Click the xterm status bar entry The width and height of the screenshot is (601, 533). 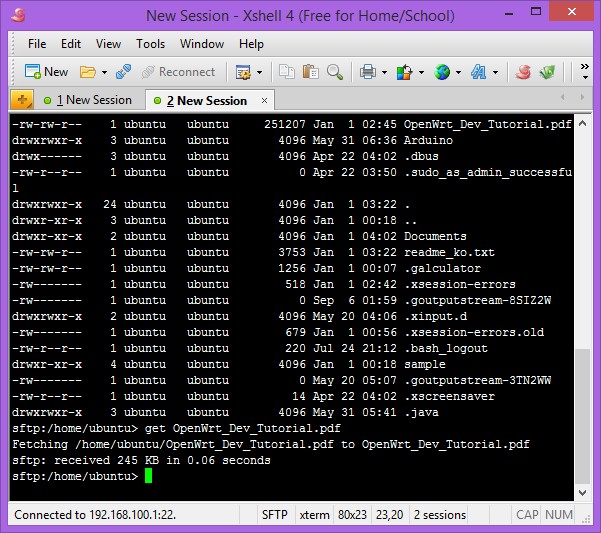point(314,515)
